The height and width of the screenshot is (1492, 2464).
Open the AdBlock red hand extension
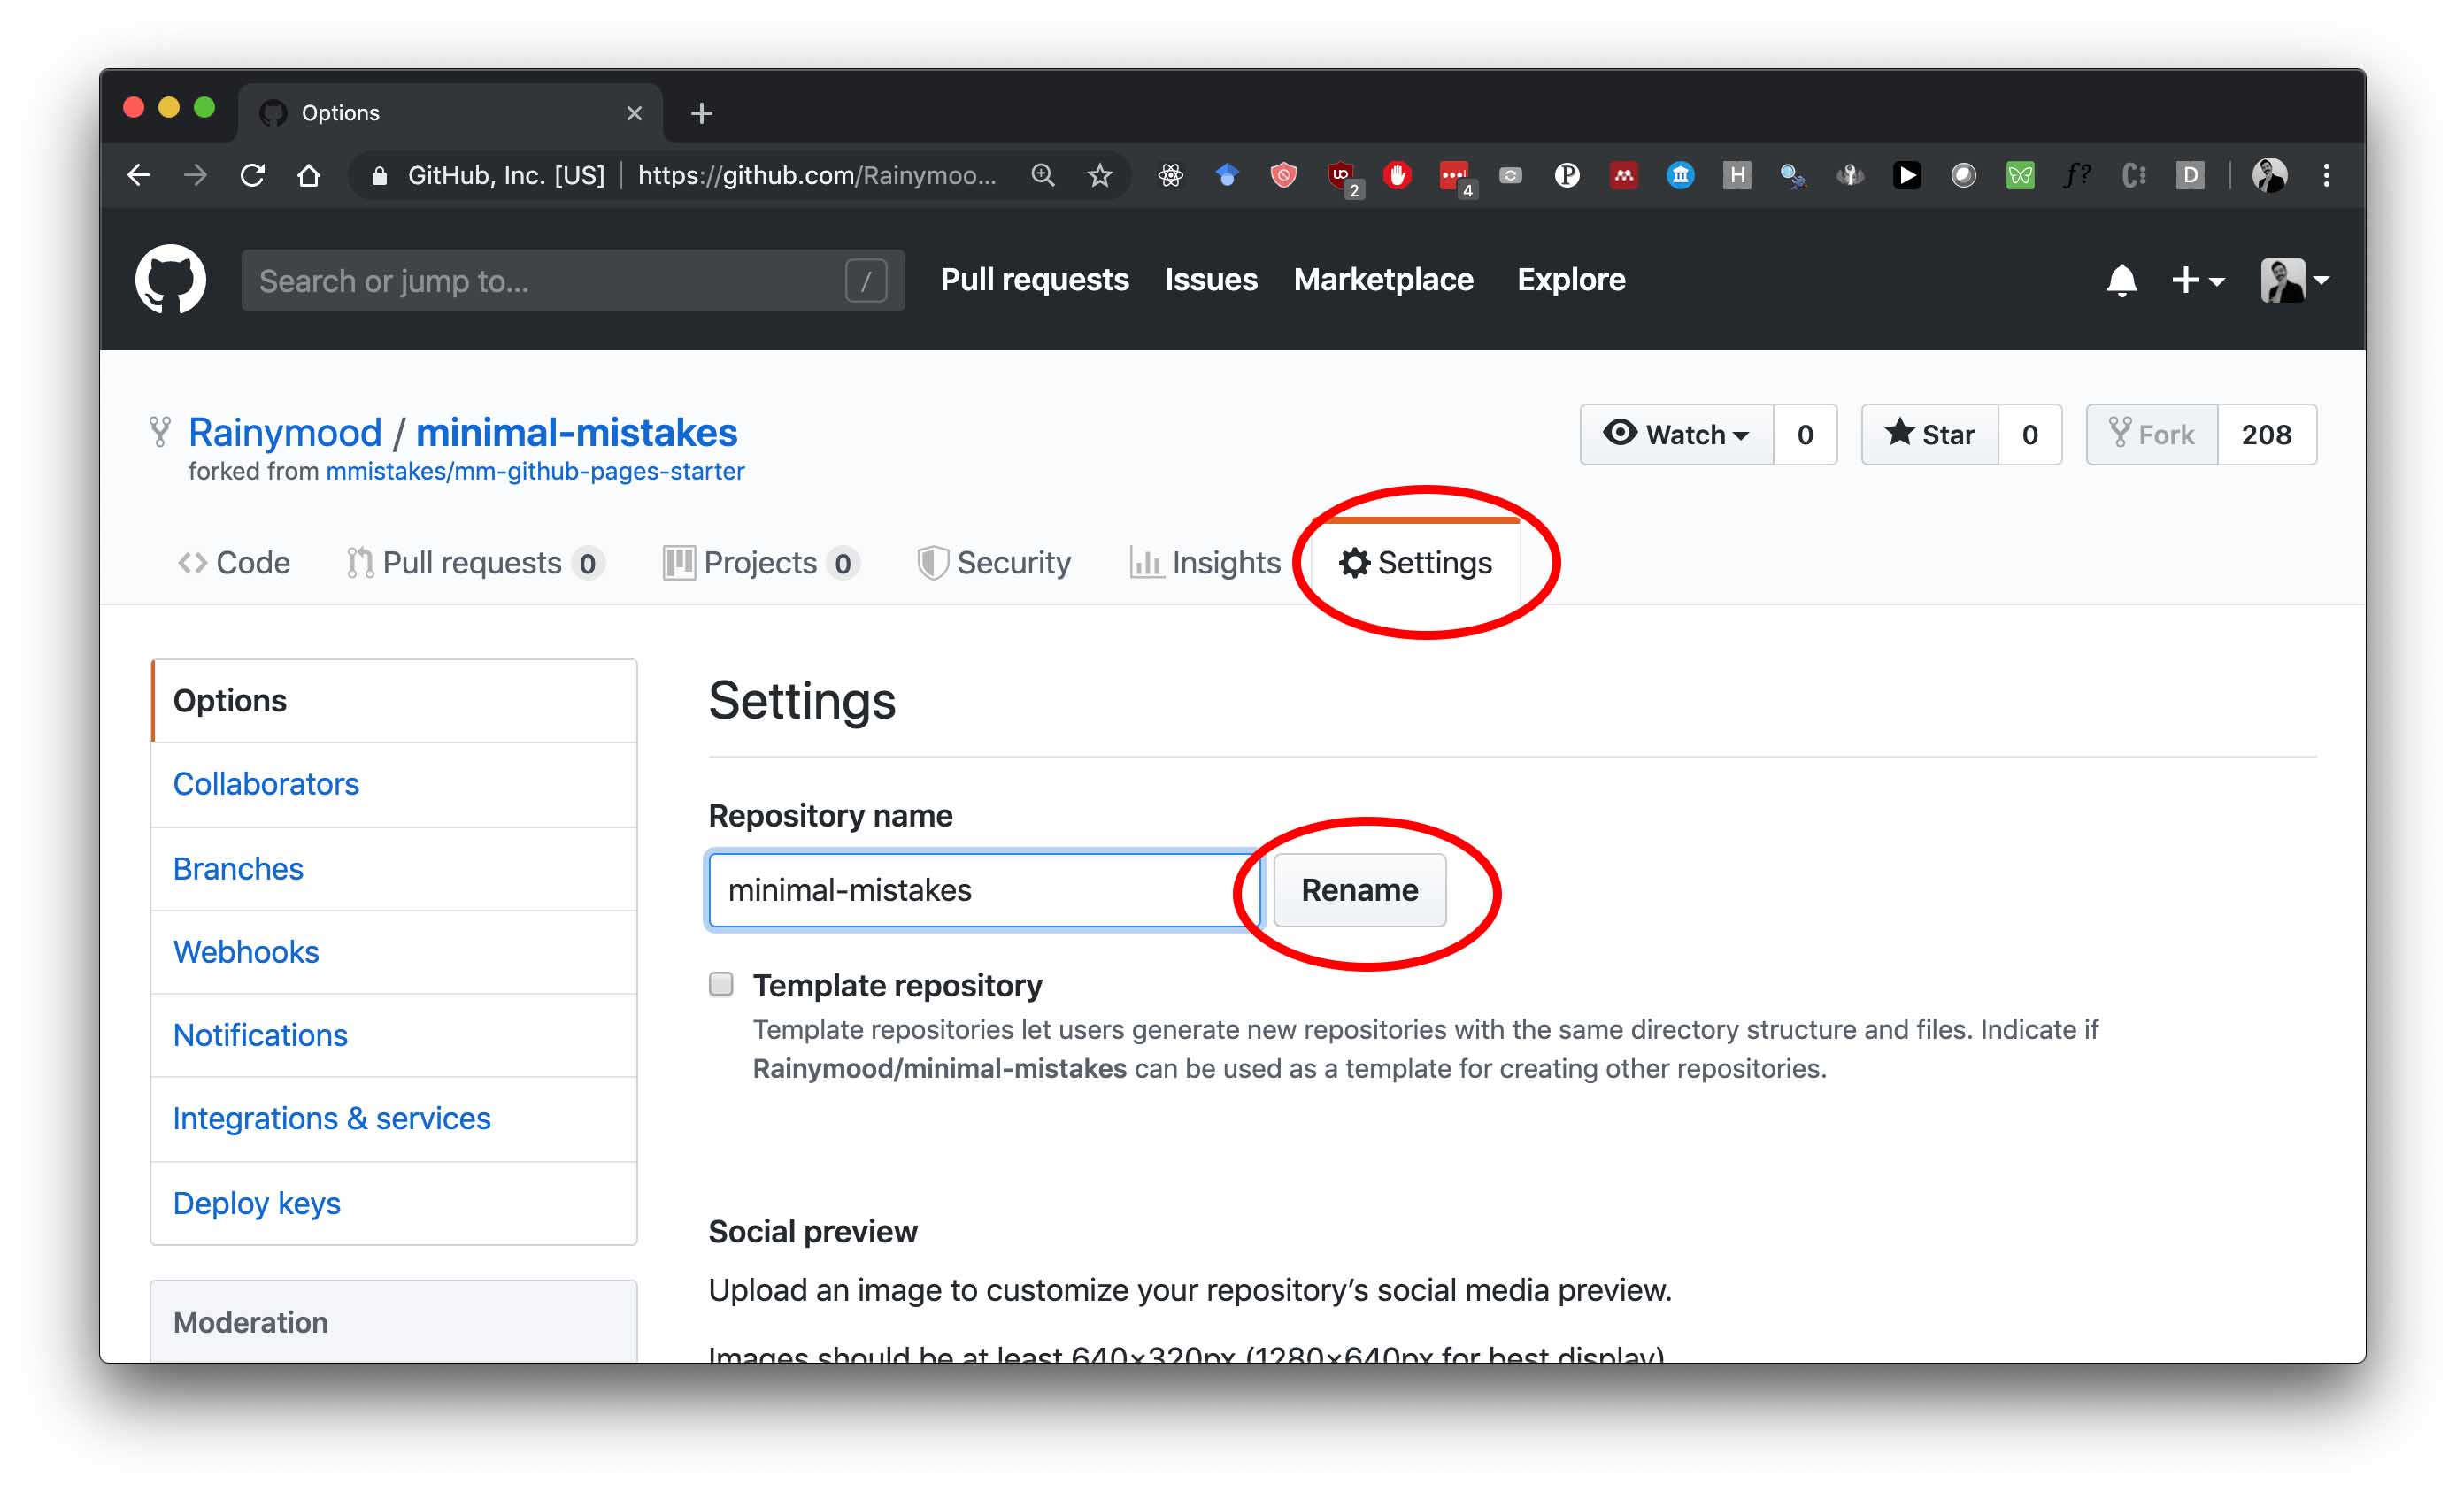[x=1397, y=176]
